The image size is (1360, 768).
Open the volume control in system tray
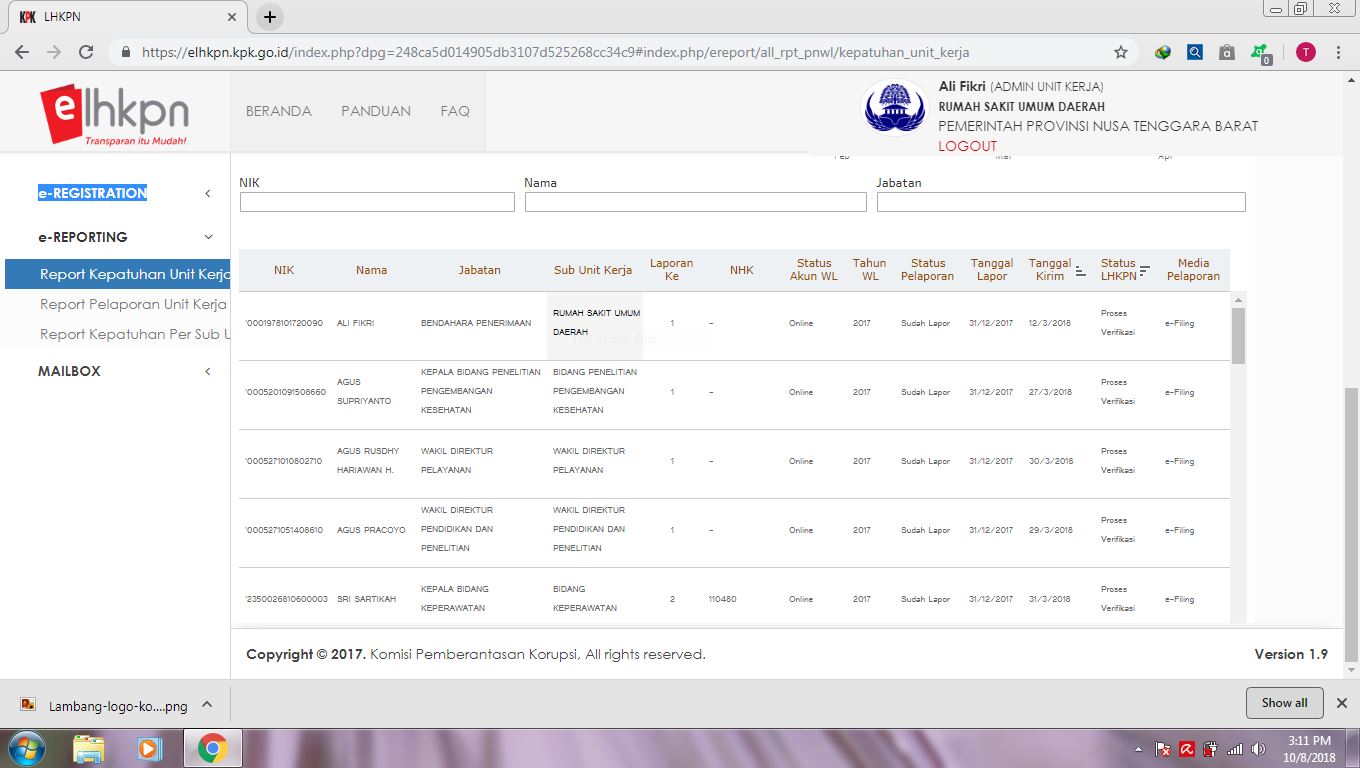(1258, 749)
